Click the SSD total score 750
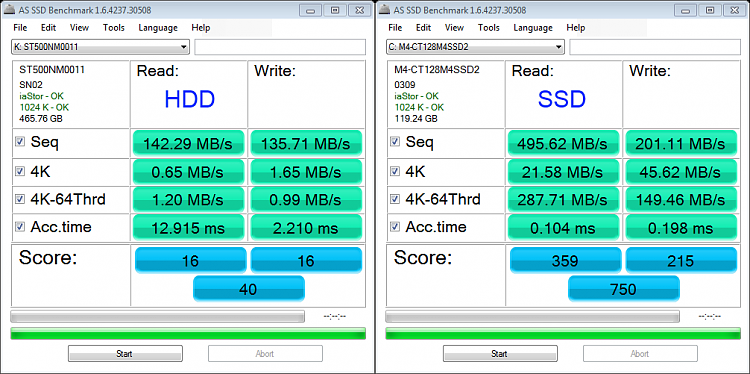750x374 pixels. 624,288
